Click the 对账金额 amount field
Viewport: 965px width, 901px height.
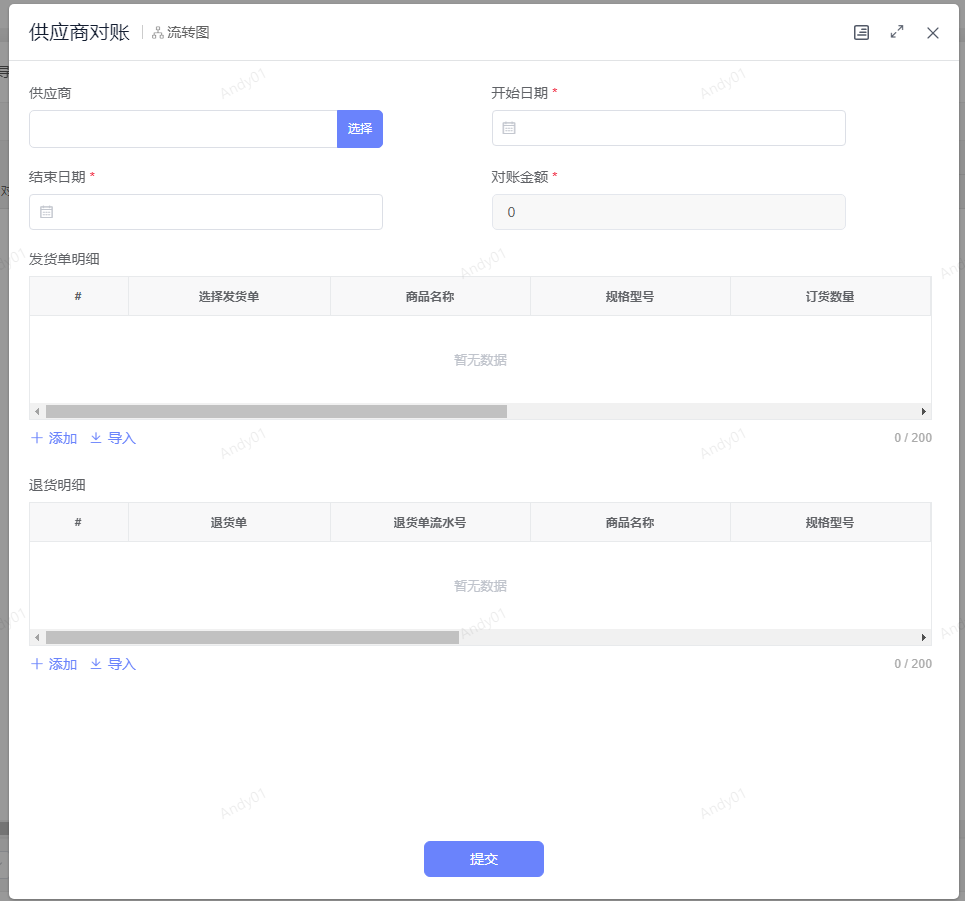668,212
